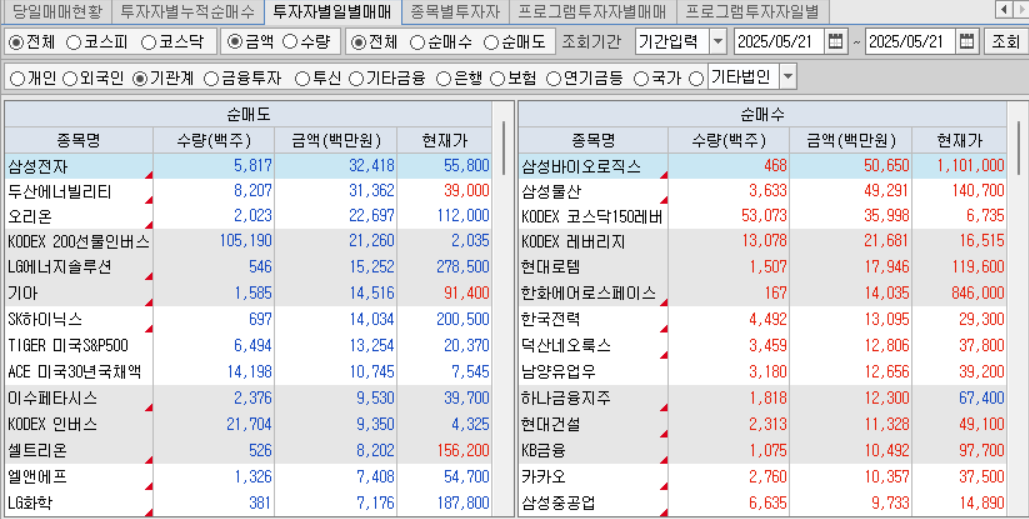Select the 셀트리온 row
The width and height of the screenshot is (1029, 519).
click(x=248, y=451)
